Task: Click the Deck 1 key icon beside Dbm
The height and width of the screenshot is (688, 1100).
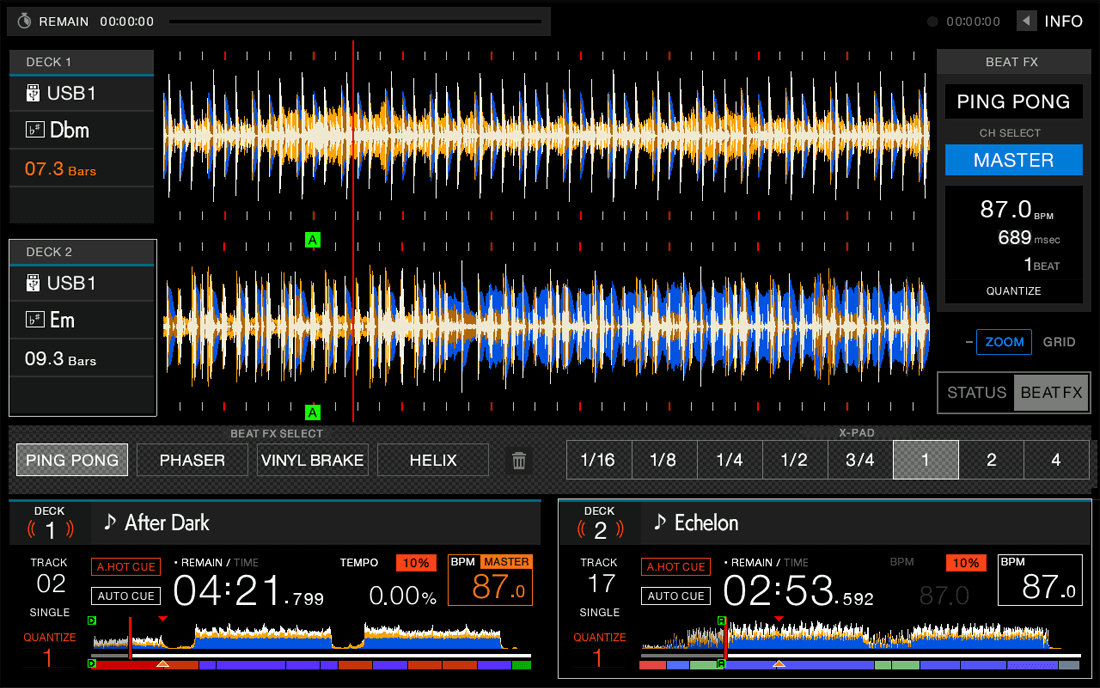Action: click(35, 130)
